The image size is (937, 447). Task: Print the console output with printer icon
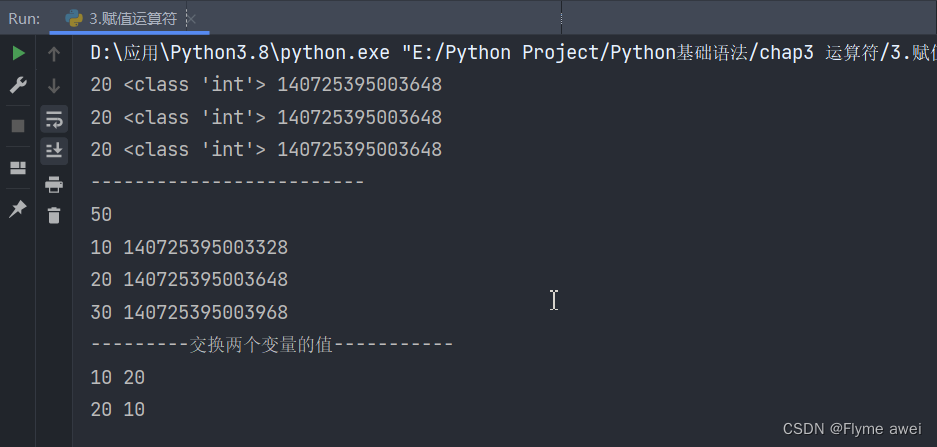(x=54, y=184)
